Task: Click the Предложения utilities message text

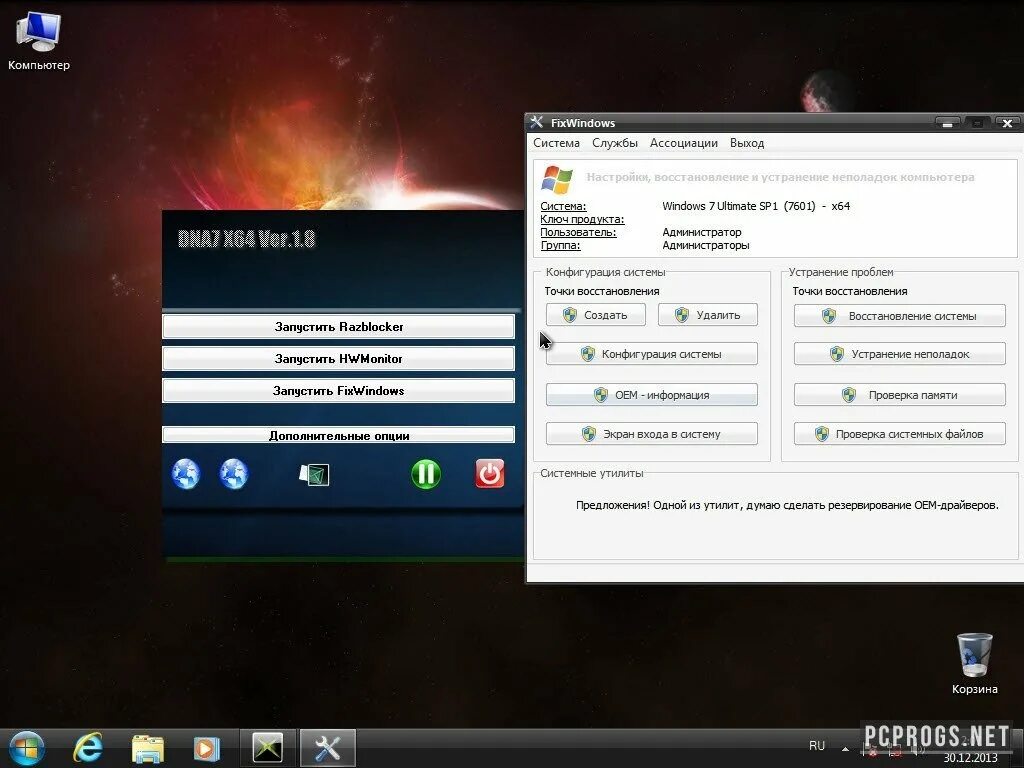Action: coord(787,505)
